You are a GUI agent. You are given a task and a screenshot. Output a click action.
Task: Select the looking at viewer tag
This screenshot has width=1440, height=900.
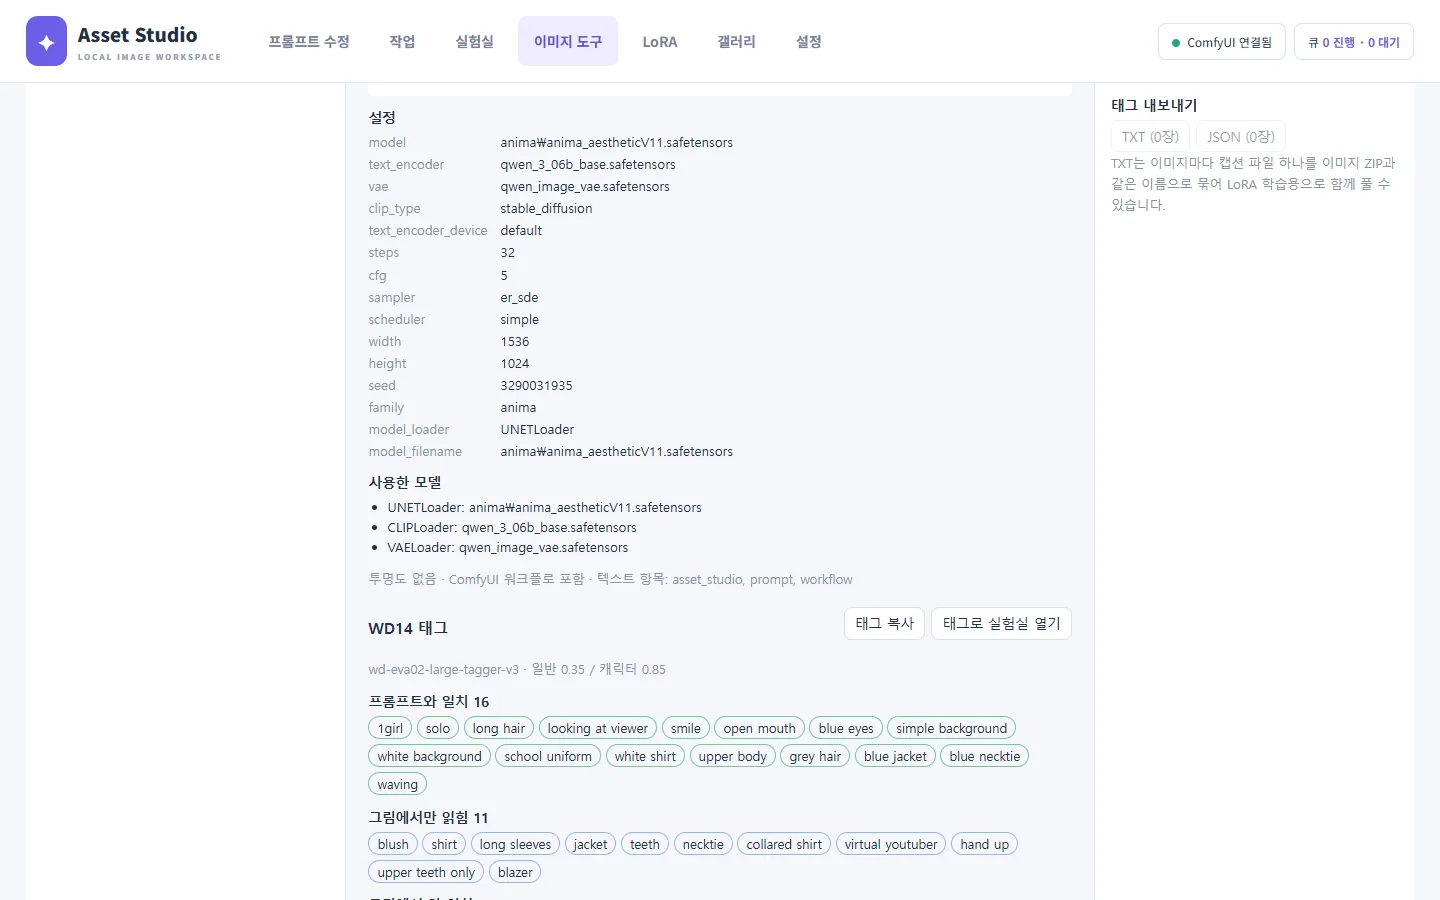click(x=598, y=728)
